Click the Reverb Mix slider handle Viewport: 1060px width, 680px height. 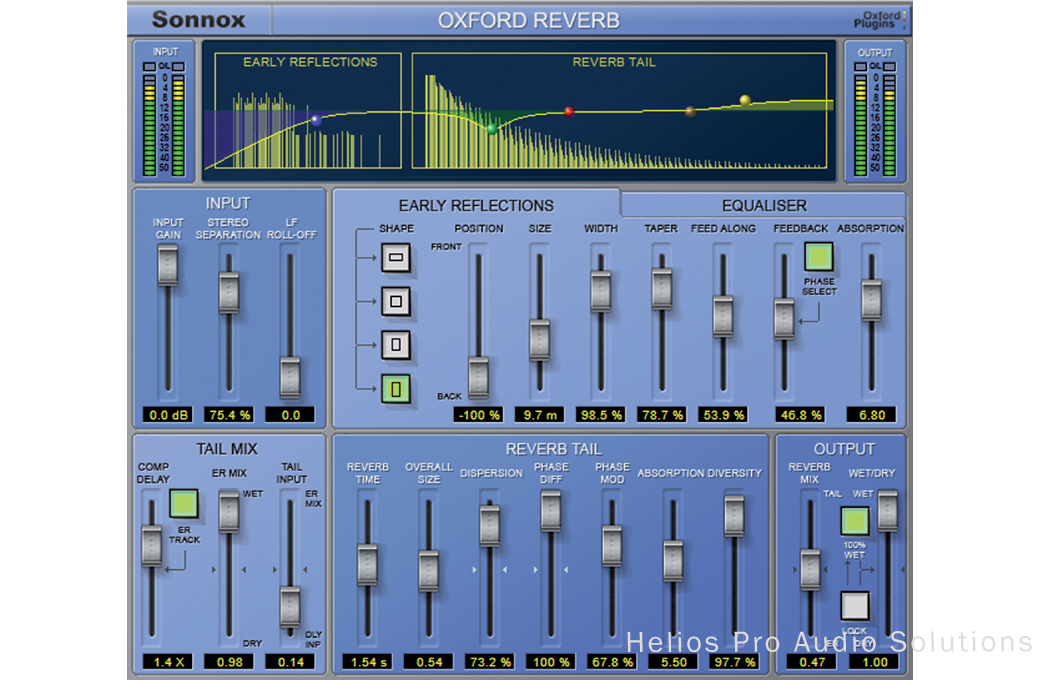tap(810, 569)
